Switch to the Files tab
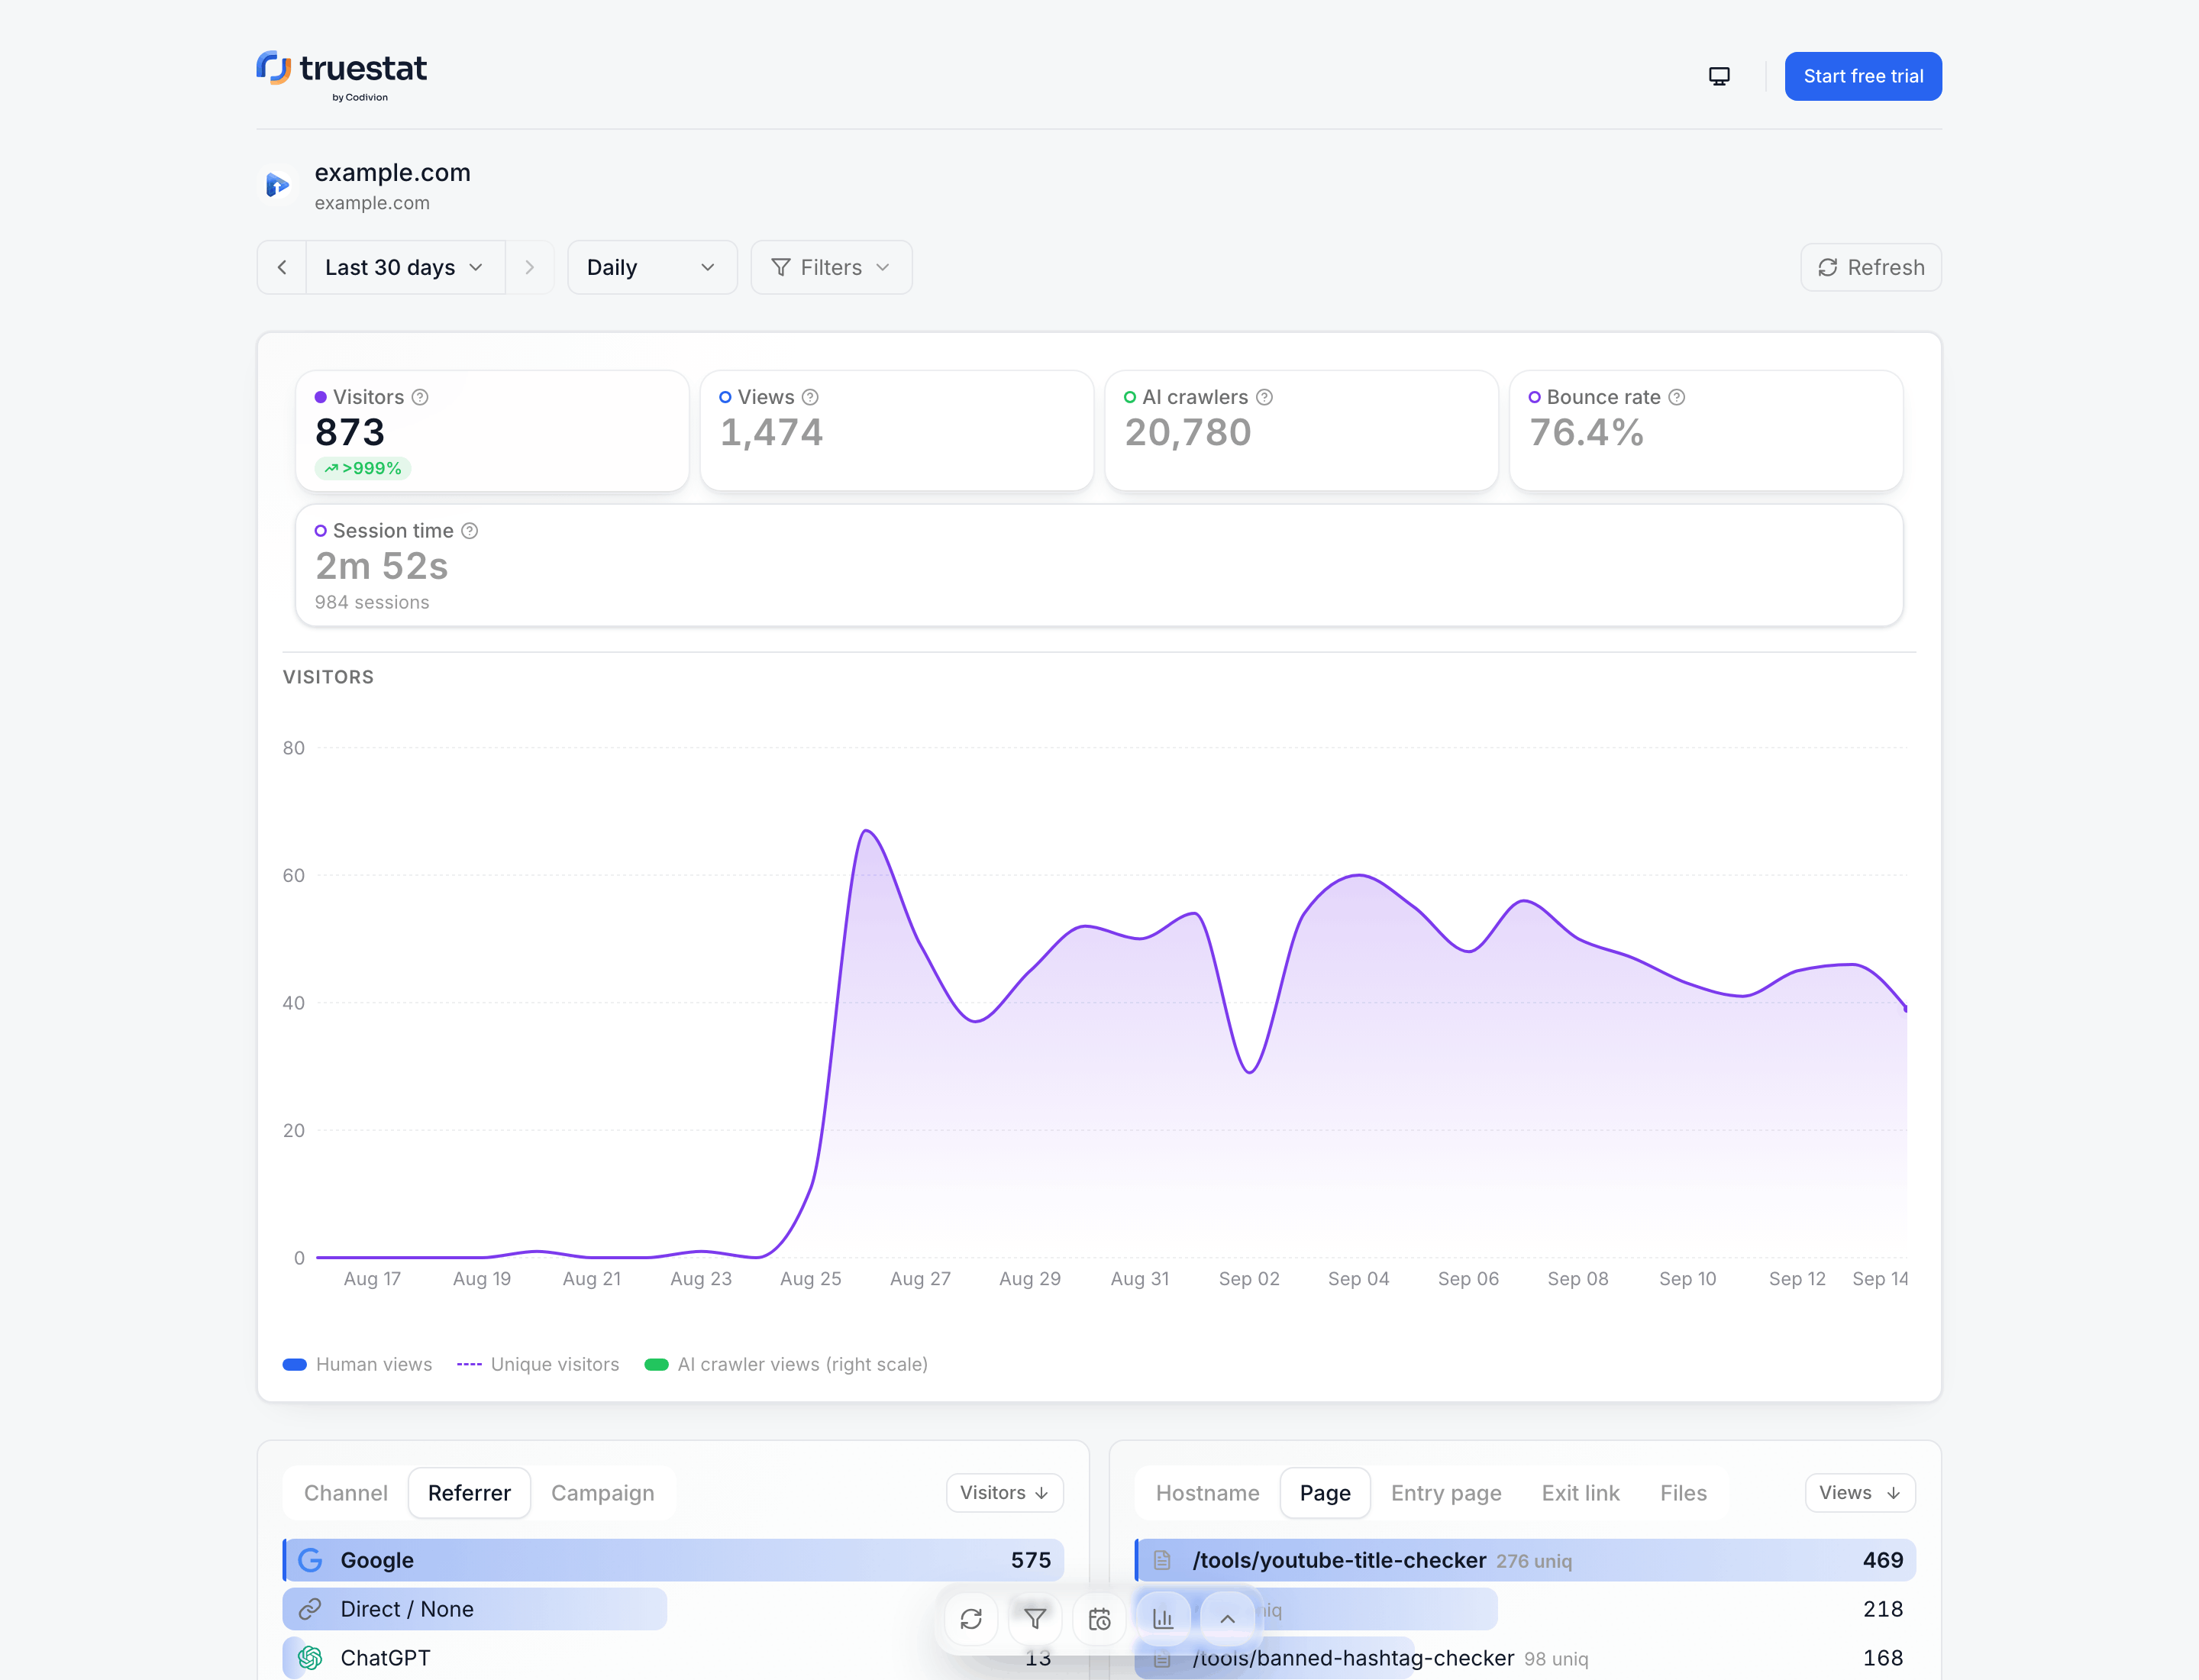This screenshot has width=2199, height=1680. point(1683,1493)
